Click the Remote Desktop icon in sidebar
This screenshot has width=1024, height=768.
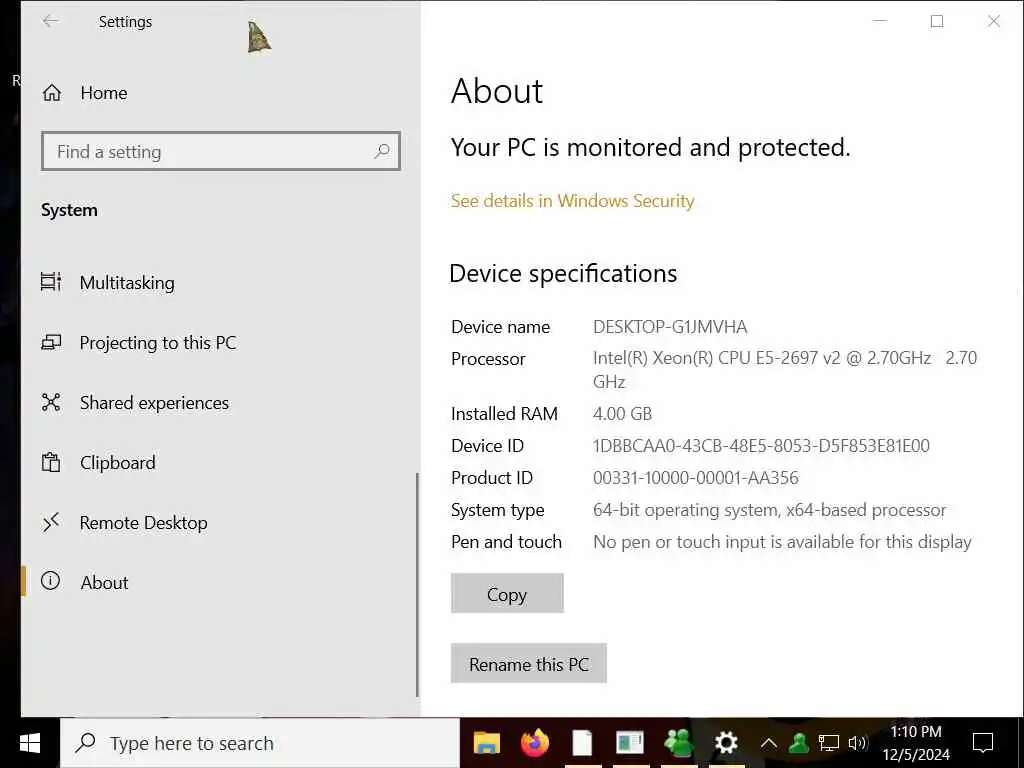coord(51,522)
